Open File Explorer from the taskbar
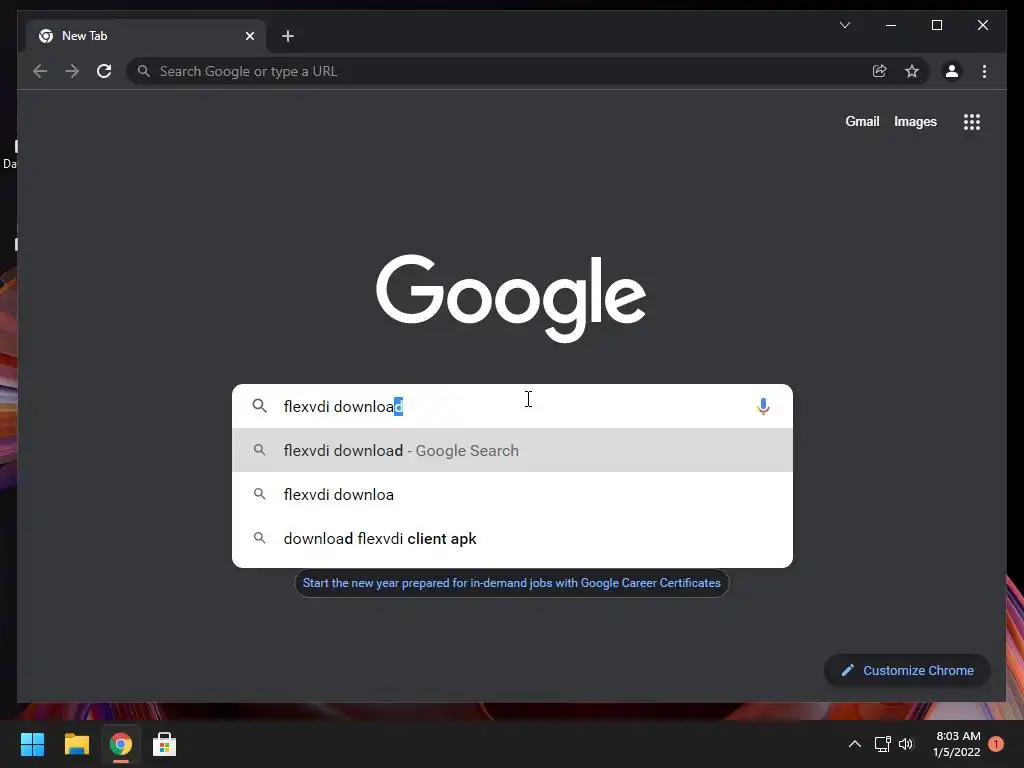This screenshot has height=768, width=1024. pos(76,744)
